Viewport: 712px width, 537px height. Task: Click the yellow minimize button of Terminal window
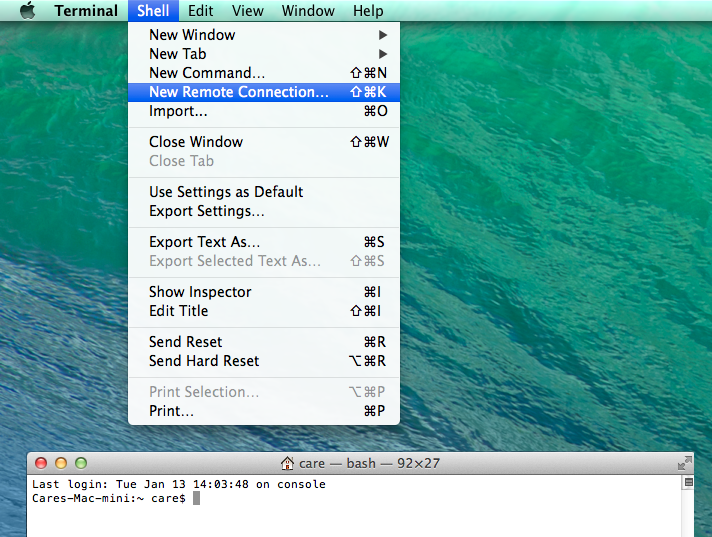point(61,463)
